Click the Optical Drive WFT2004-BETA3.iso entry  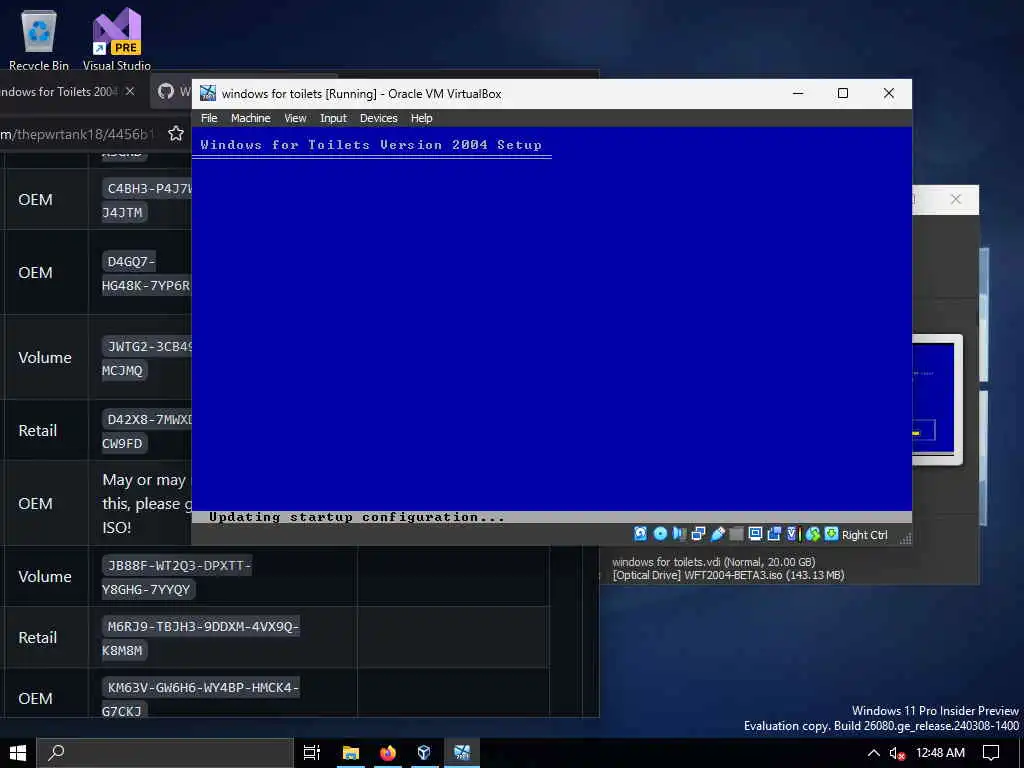[728, 575]
